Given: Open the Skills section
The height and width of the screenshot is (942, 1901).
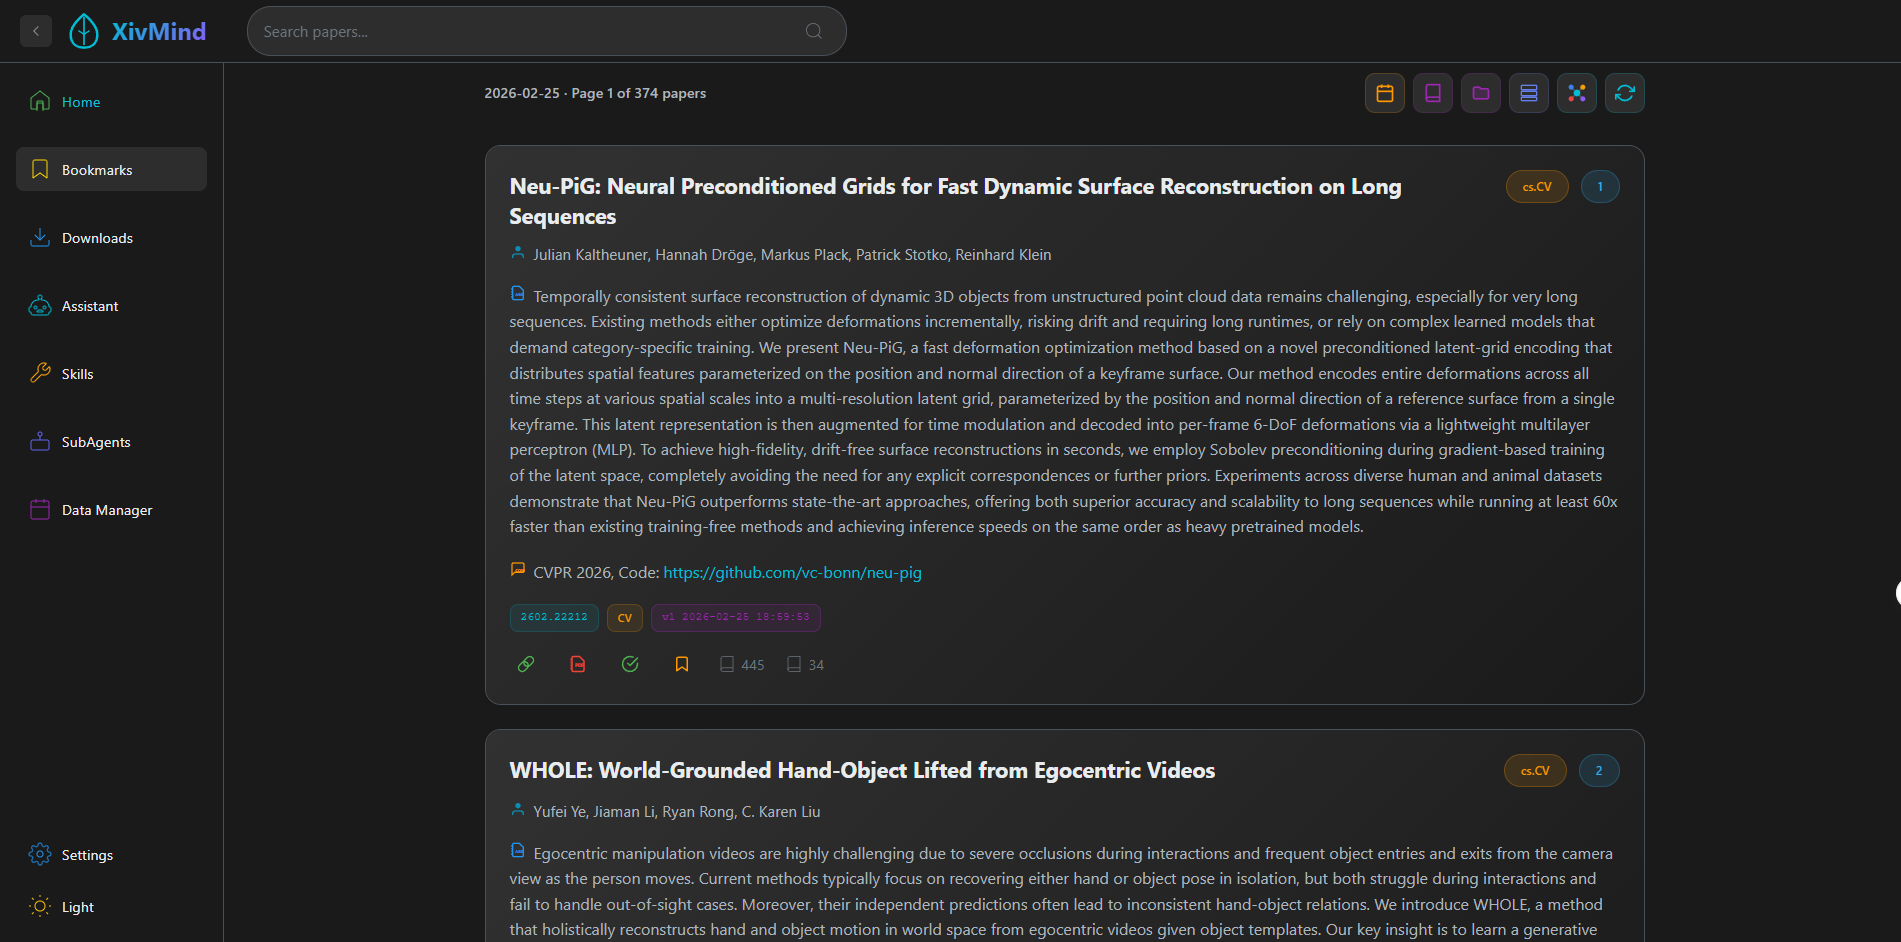Looking at the screenshot, I should (111, 374).
